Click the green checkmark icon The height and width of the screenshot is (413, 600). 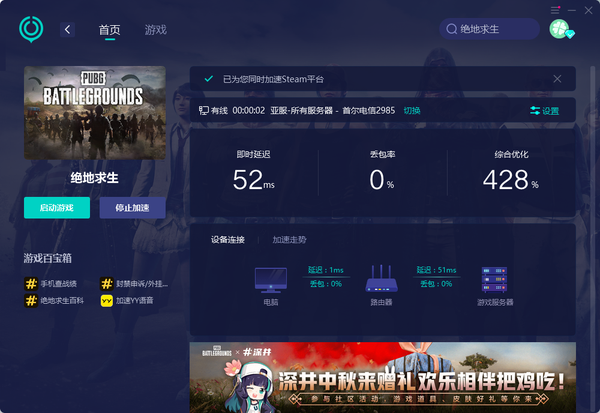coord(209,79)
